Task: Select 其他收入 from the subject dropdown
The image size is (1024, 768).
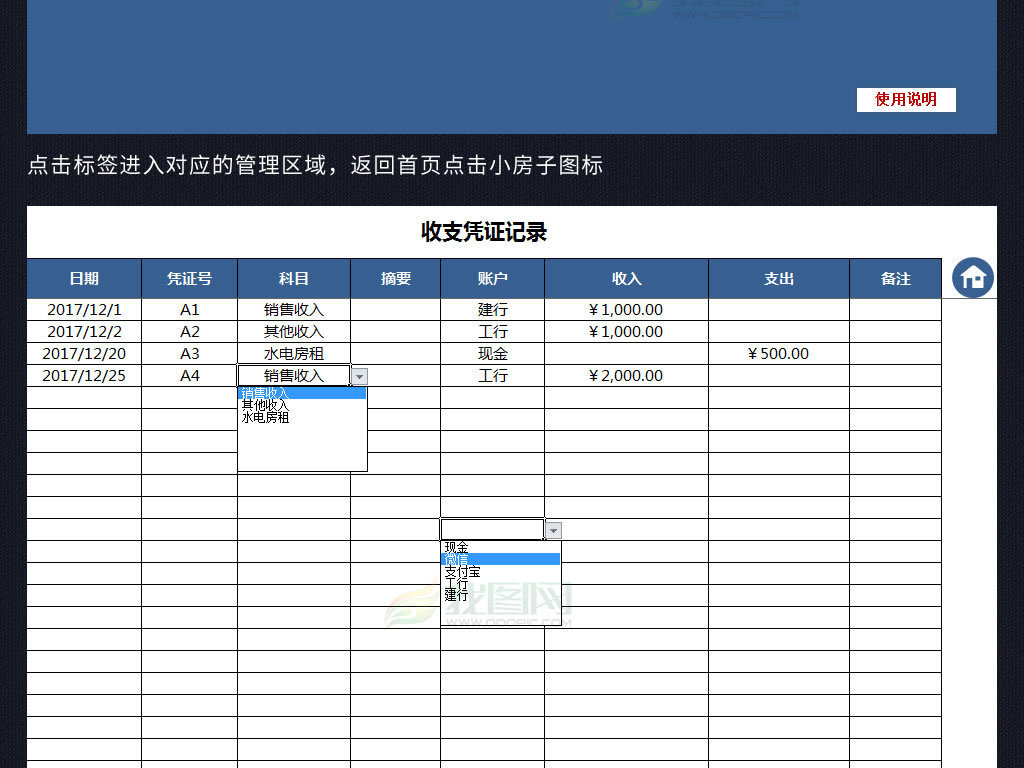Action: click(x=267, y=405)
